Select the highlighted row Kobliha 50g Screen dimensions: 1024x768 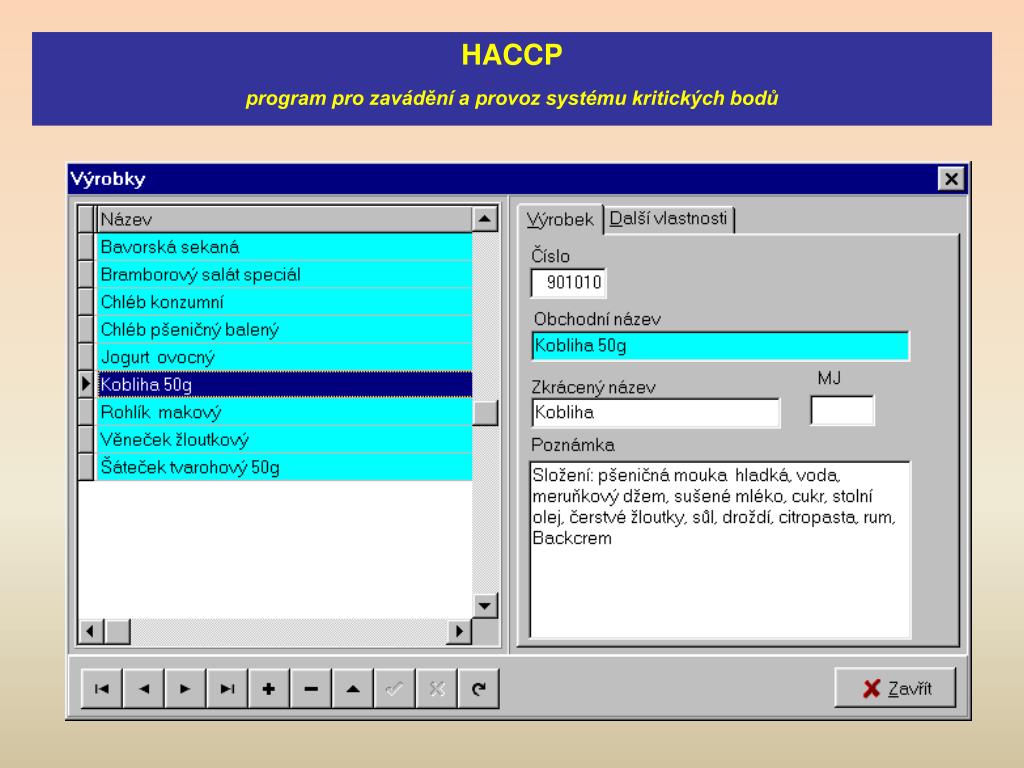pos(284,385)
